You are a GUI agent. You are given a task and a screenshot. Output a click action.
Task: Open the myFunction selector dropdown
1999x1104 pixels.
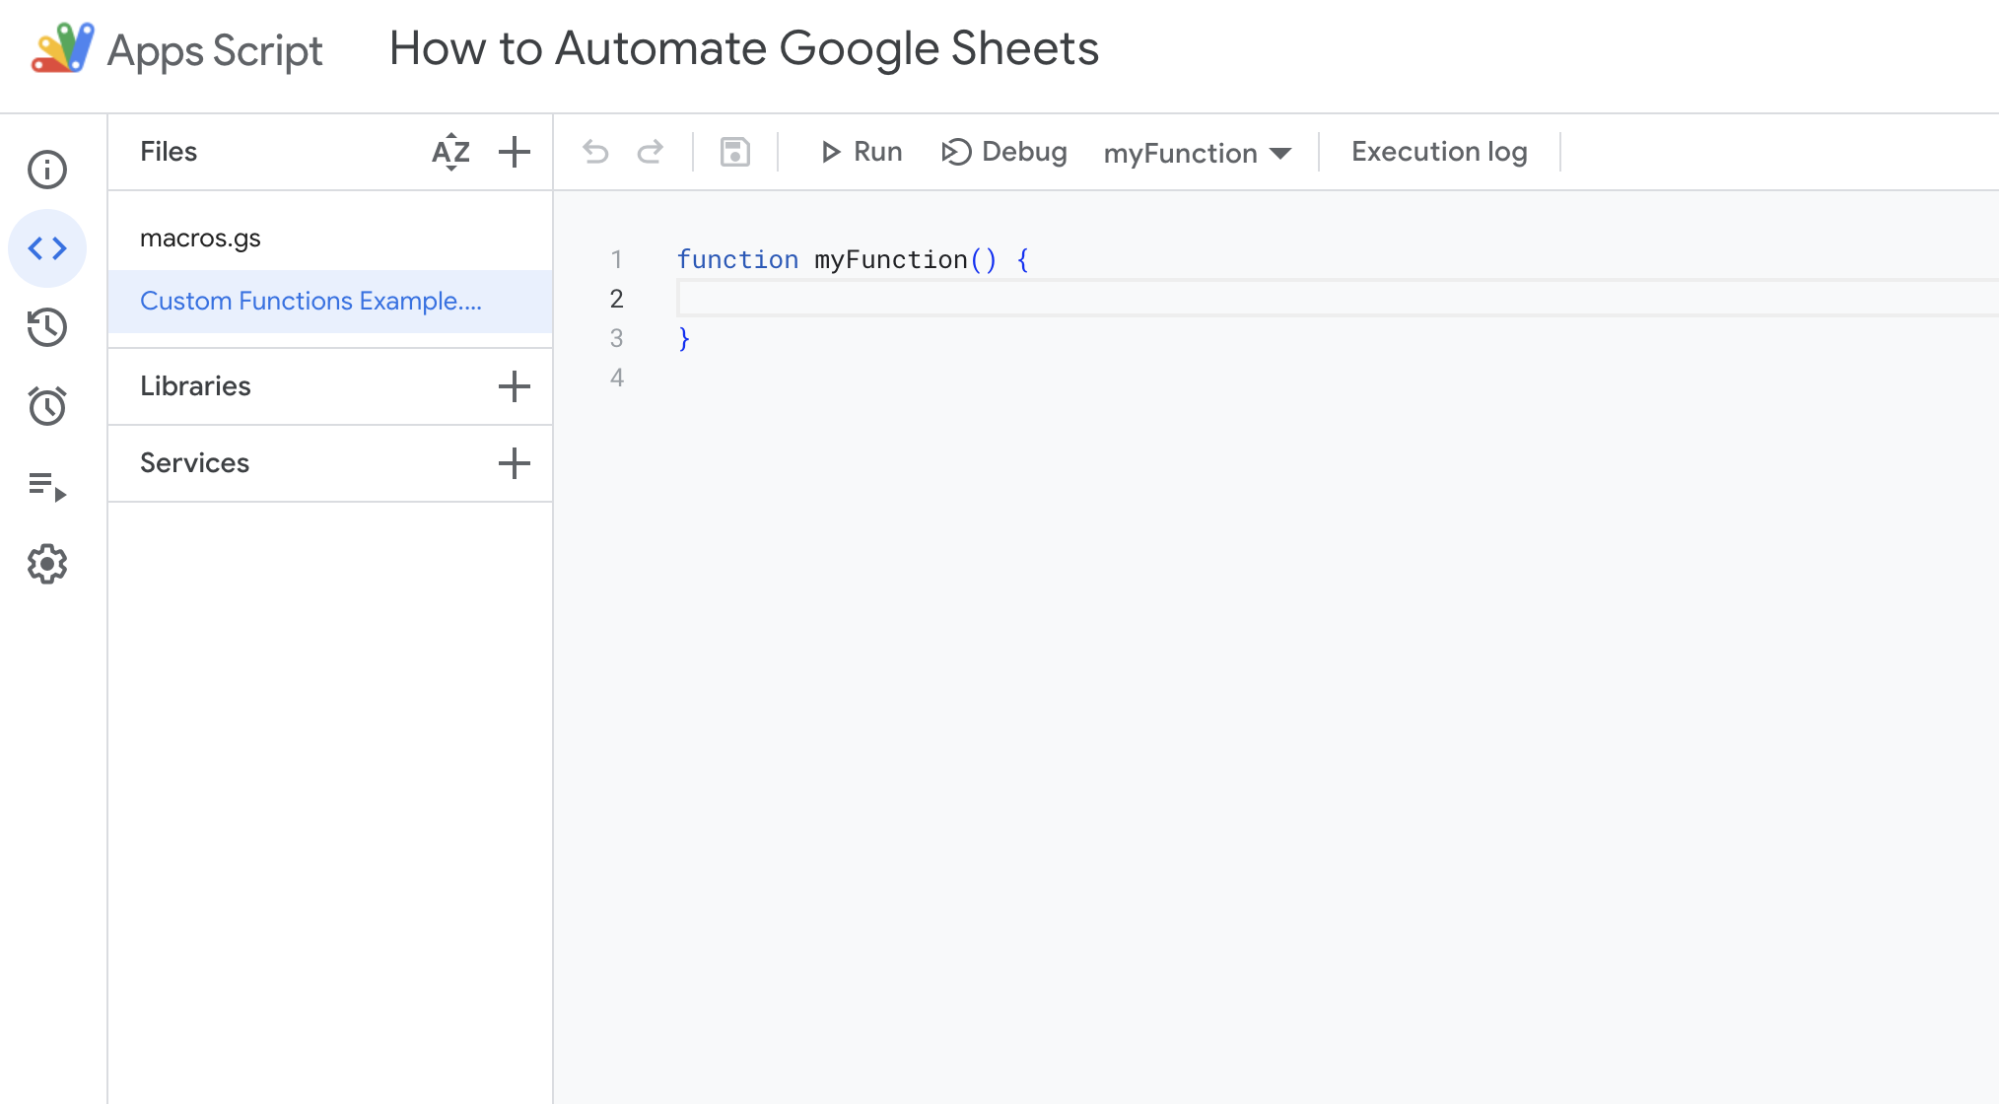pos(1198,153)
